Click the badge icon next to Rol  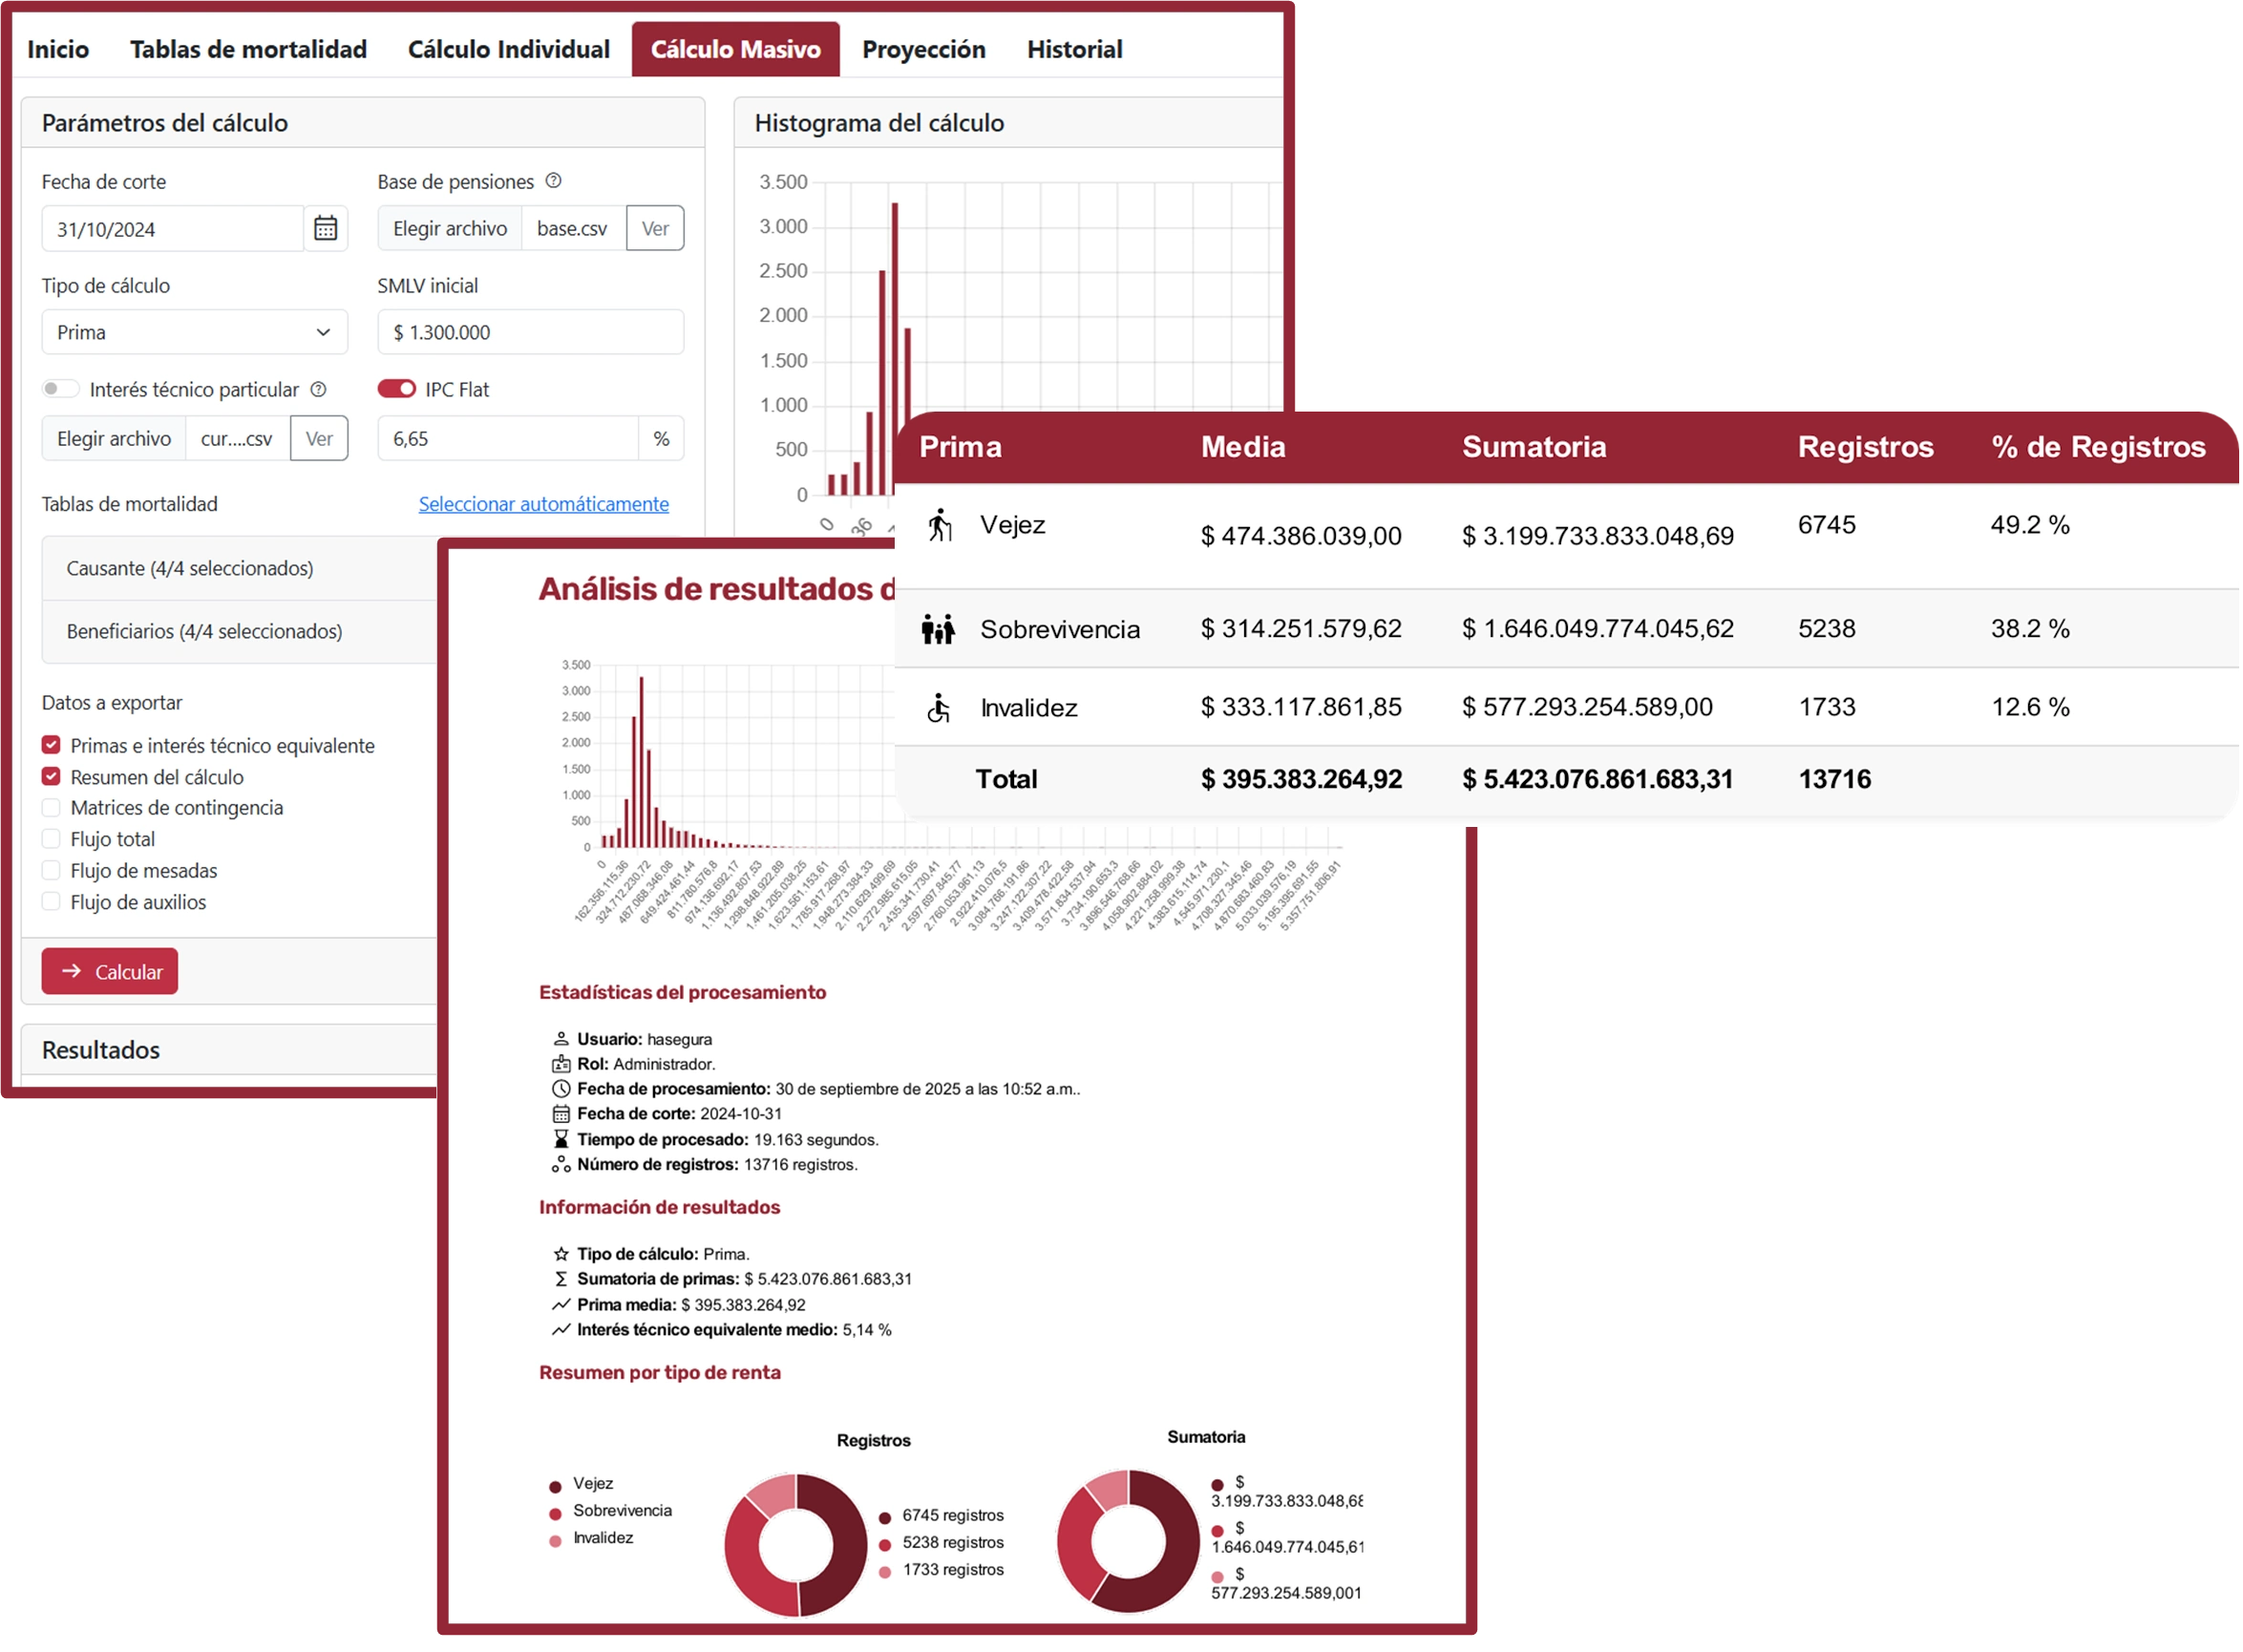click(x=562, y=1066)
